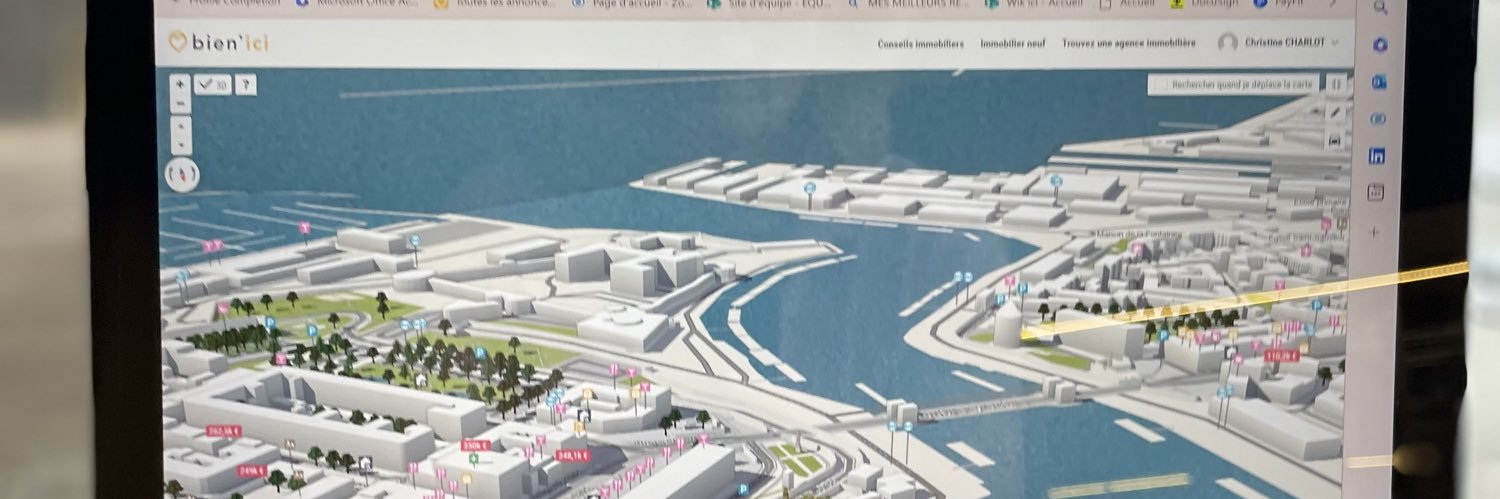Screen dimensions: 1500x499
Task: Click the map compass rotation control
Action: coord(181,174)
